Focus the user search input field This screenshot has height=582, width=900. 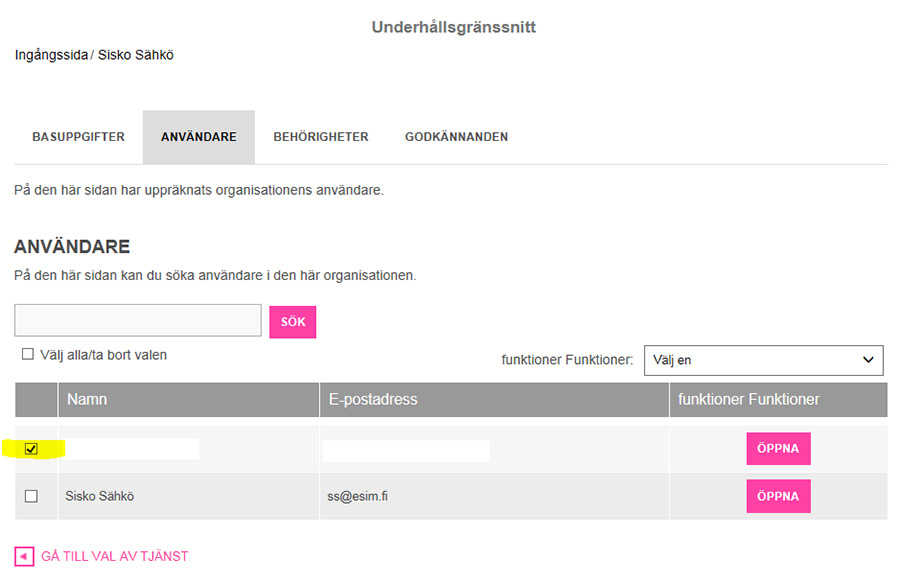(x=138, y=320)
